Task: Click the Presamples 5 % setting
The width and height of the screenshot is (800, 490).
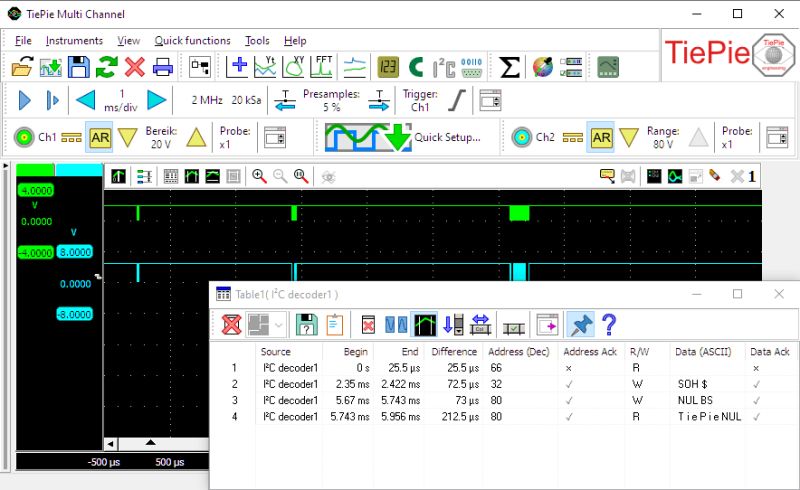Action: coord(332,100)
